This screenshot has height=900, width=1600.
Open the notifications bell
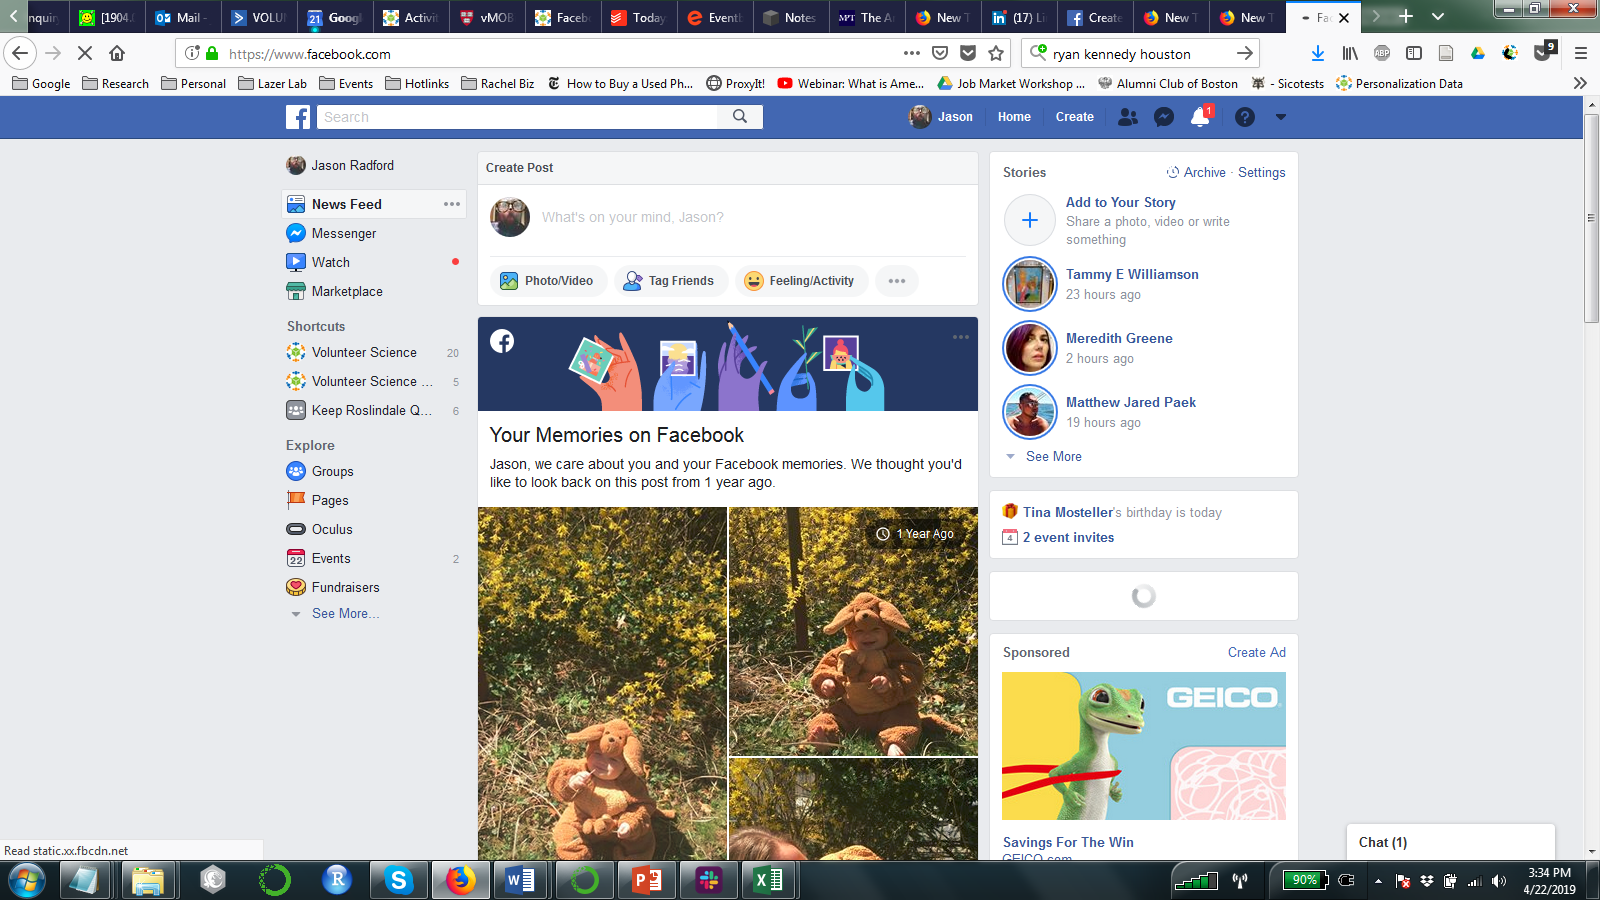pos(1200,118)
